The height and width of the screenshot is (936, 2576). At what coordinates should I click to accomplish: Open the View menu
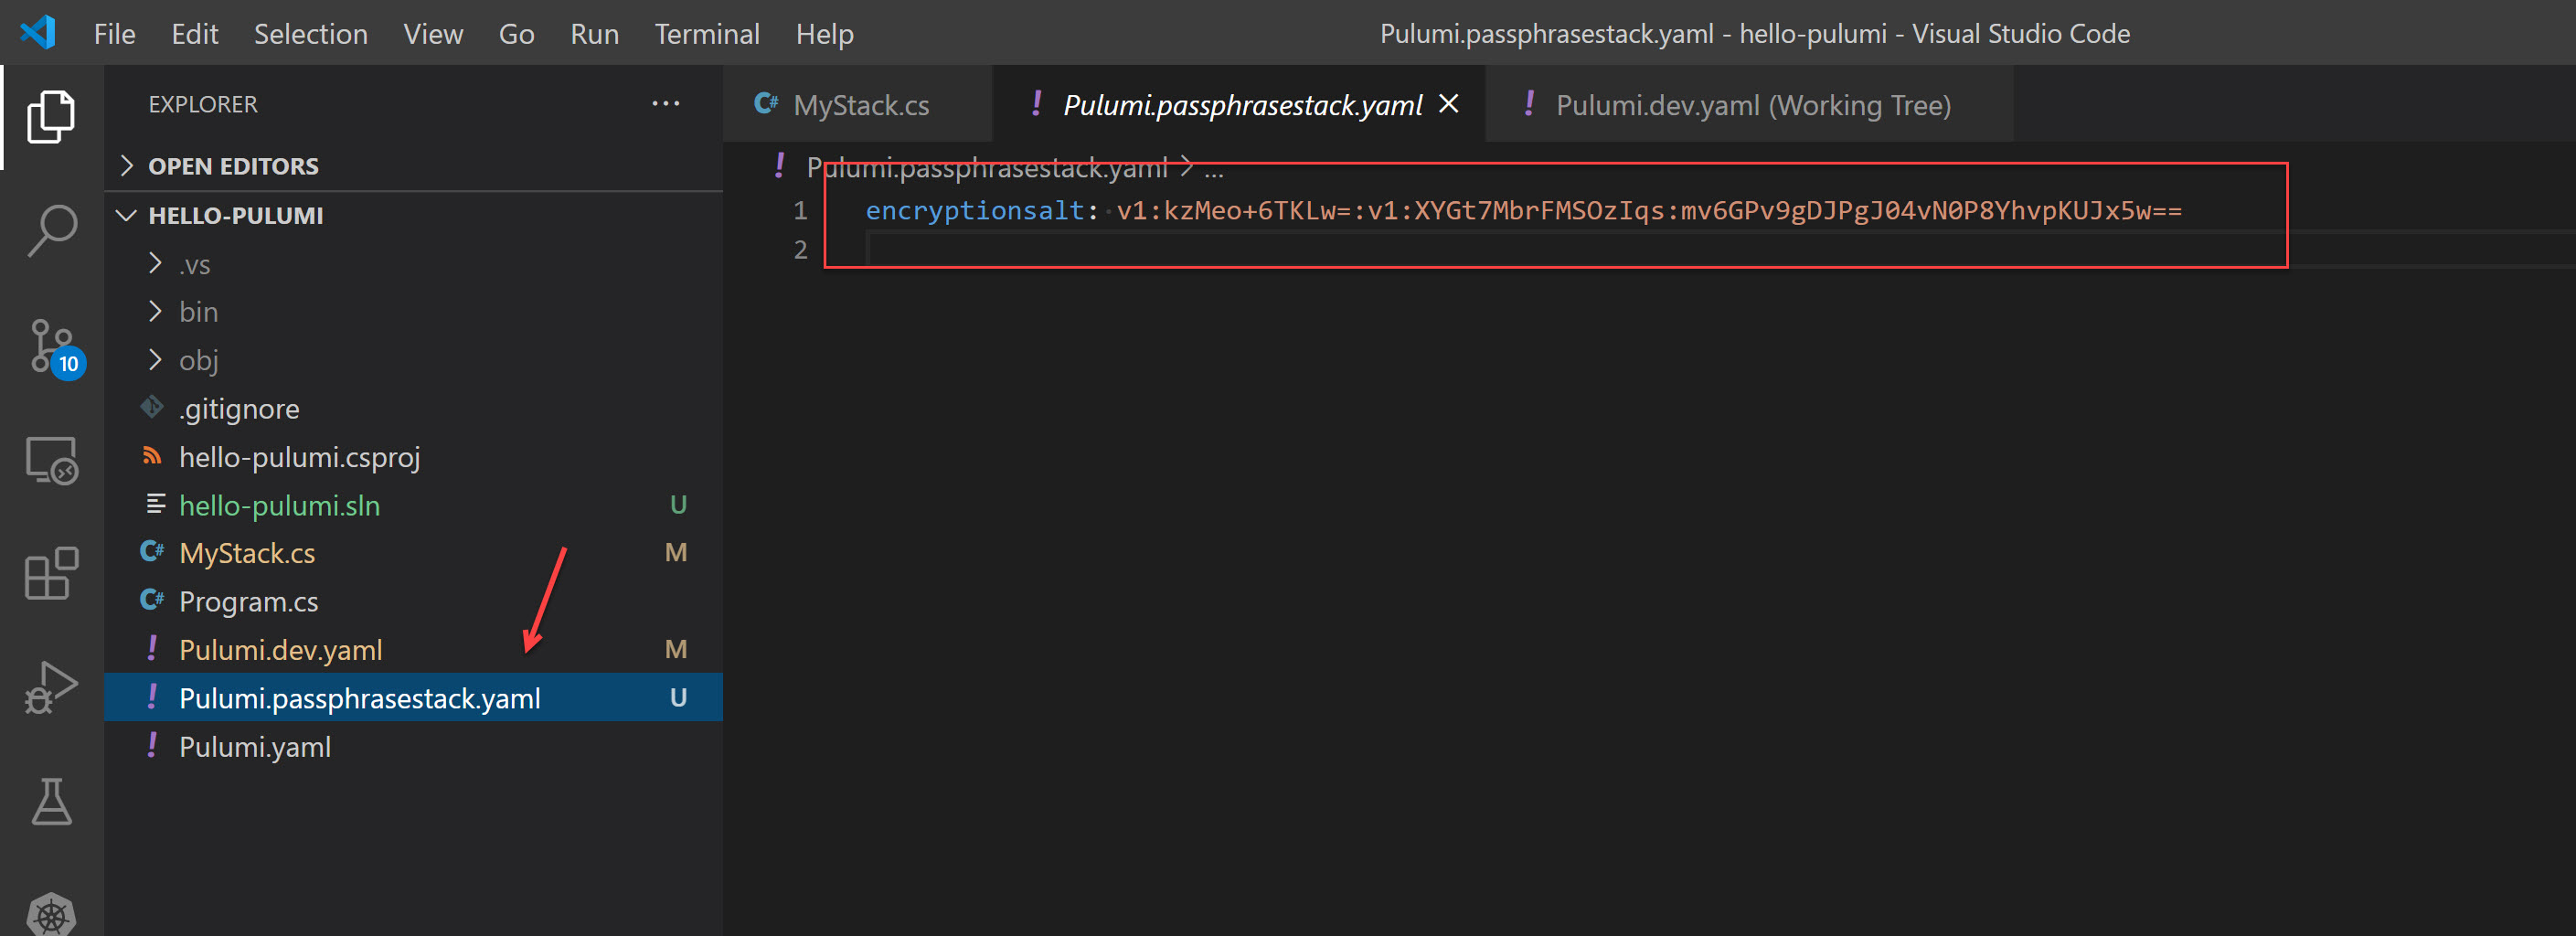coord(433,34)
